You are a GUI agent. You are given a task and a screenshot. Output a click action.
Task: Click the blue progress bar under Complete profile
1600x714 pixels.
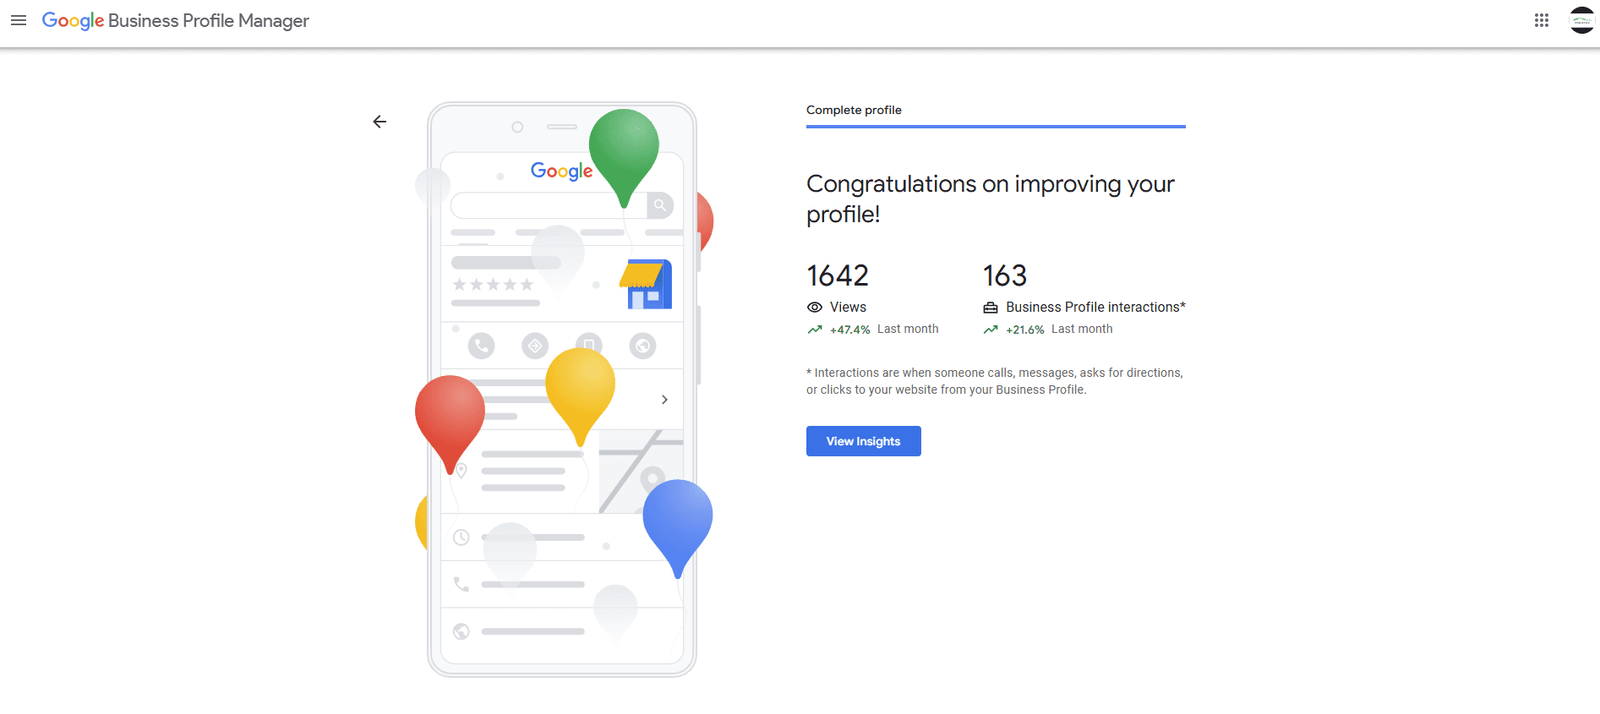tap(995, 127)
